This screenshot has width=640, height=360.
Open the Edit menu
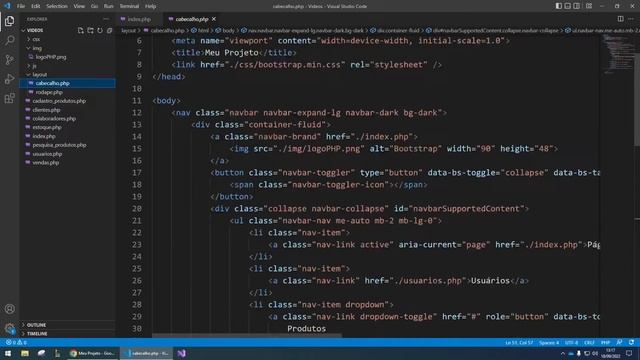point(36,6)
